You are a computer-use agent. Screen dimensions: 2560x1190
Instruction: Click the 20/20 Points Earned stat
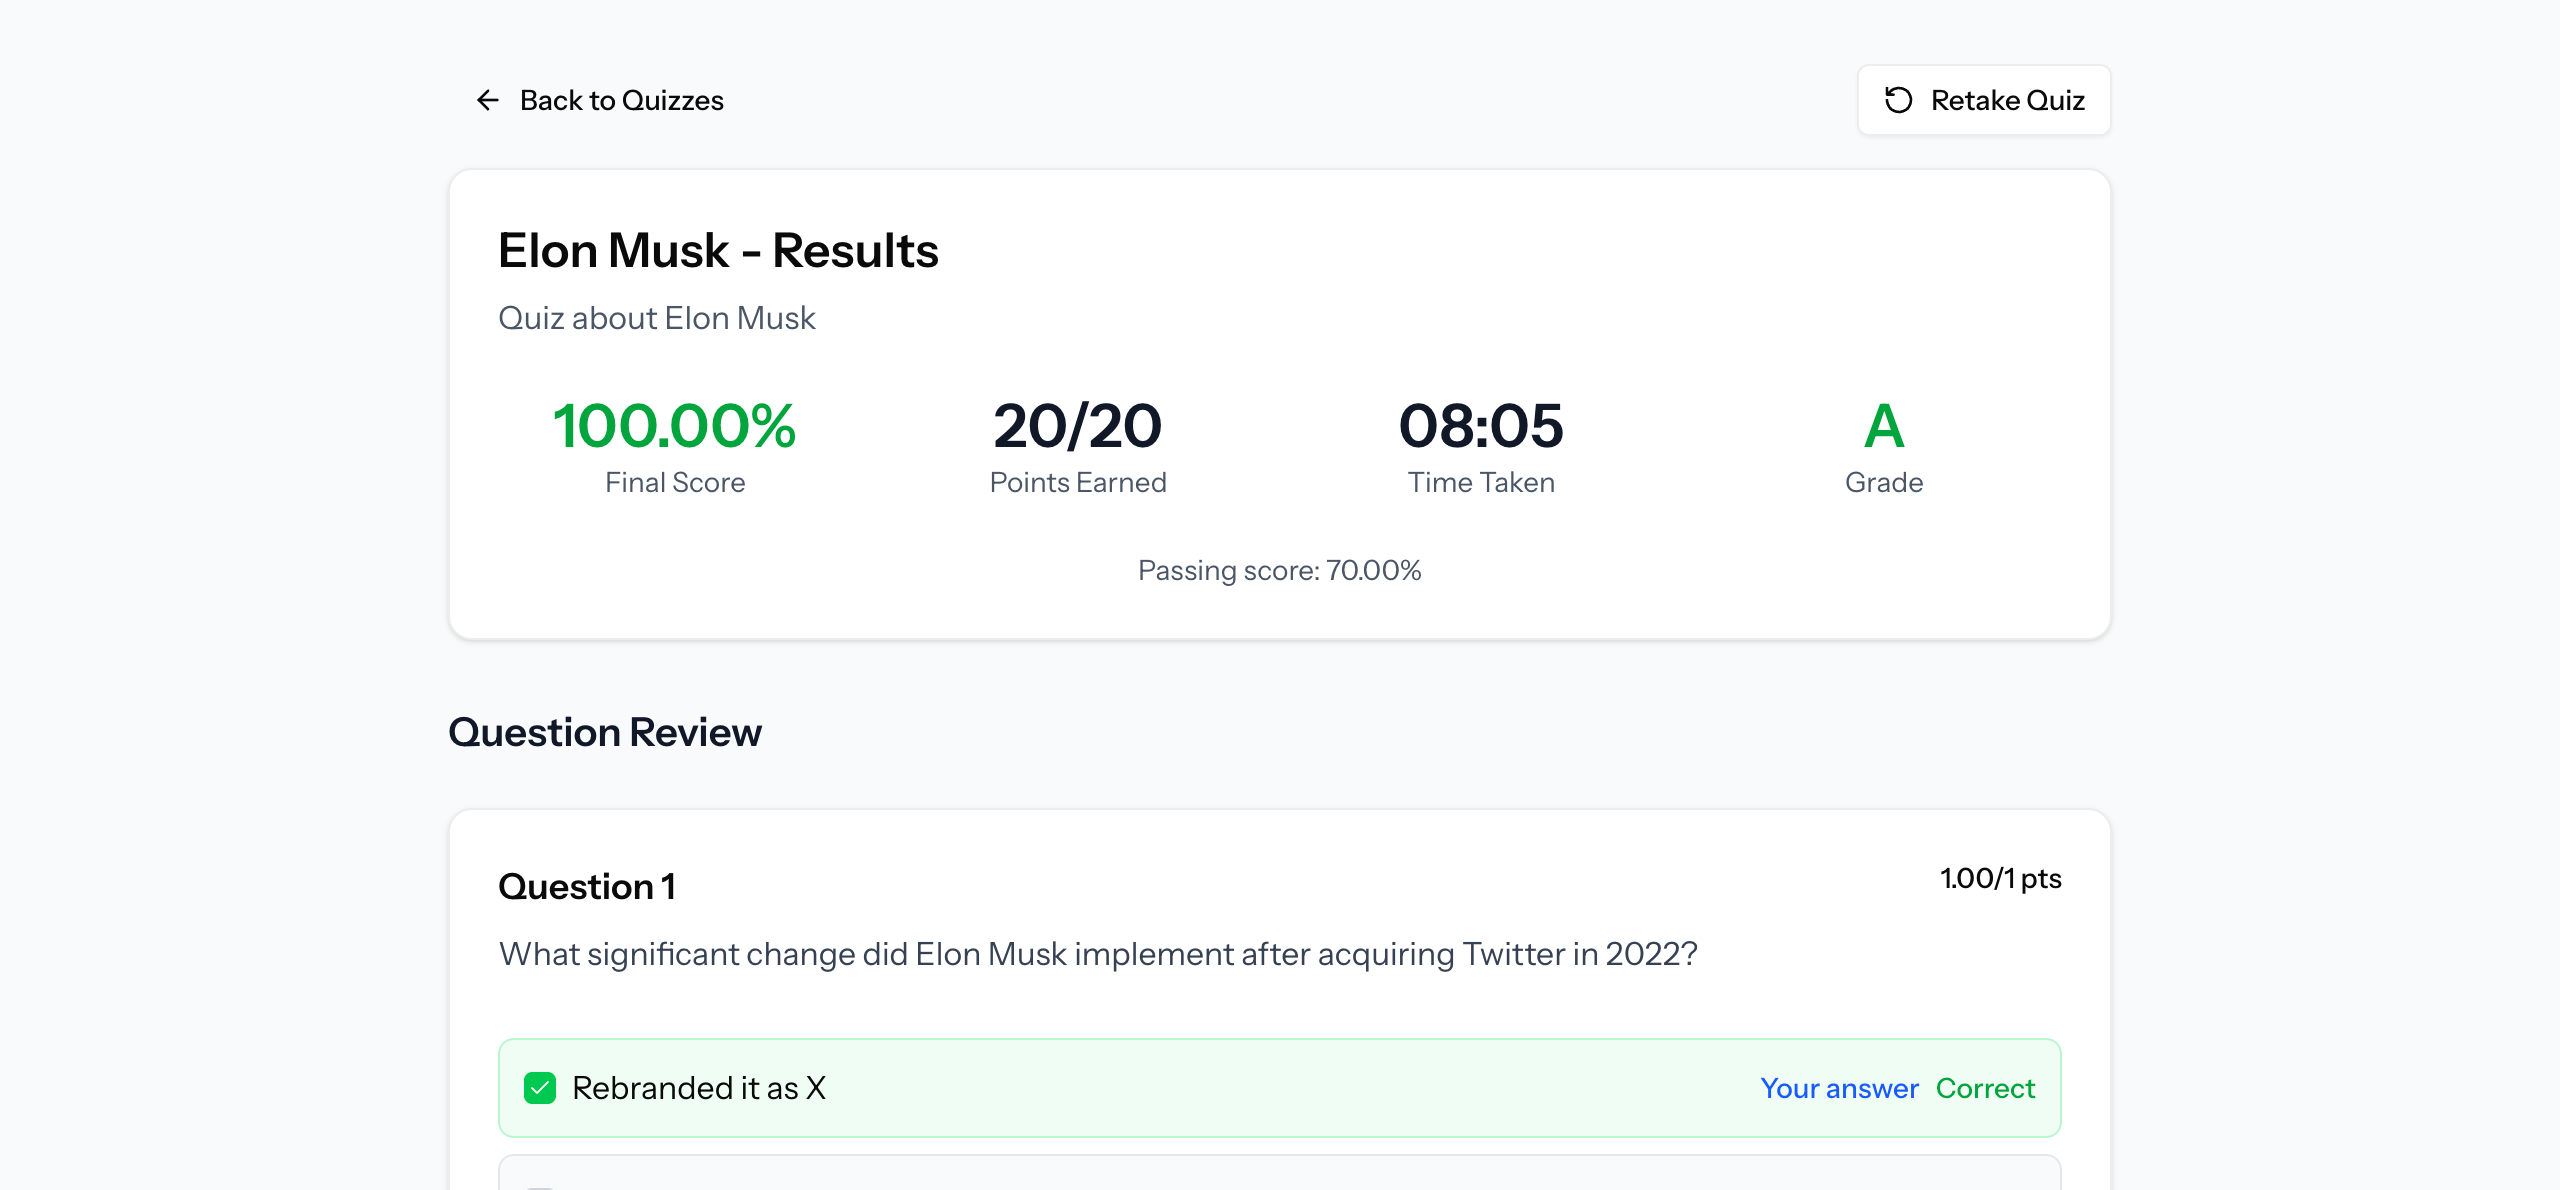tap(1076, 427)
